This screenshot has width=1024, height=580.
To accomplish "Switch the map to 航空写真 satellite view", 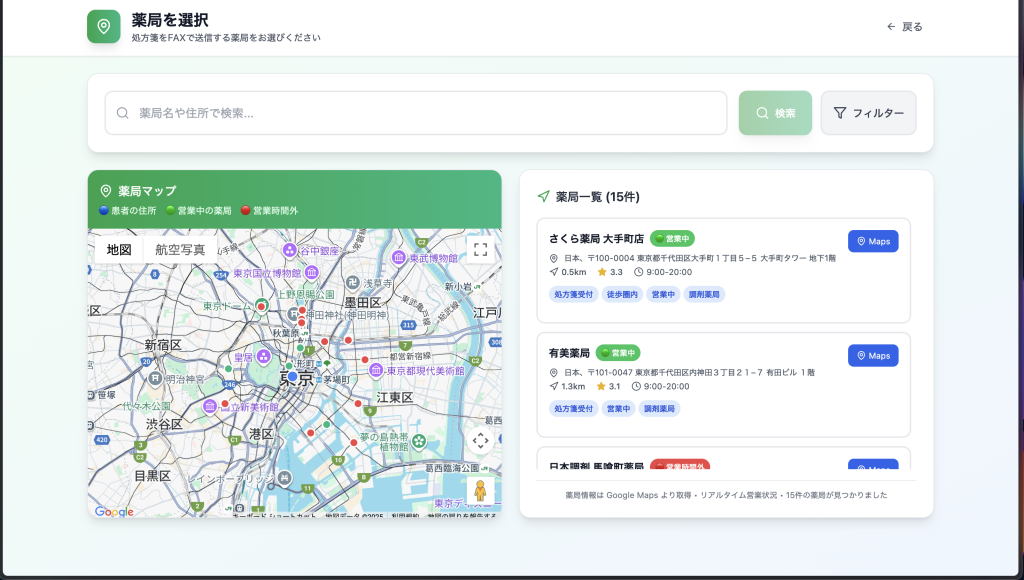I will (x=180, y=250).
